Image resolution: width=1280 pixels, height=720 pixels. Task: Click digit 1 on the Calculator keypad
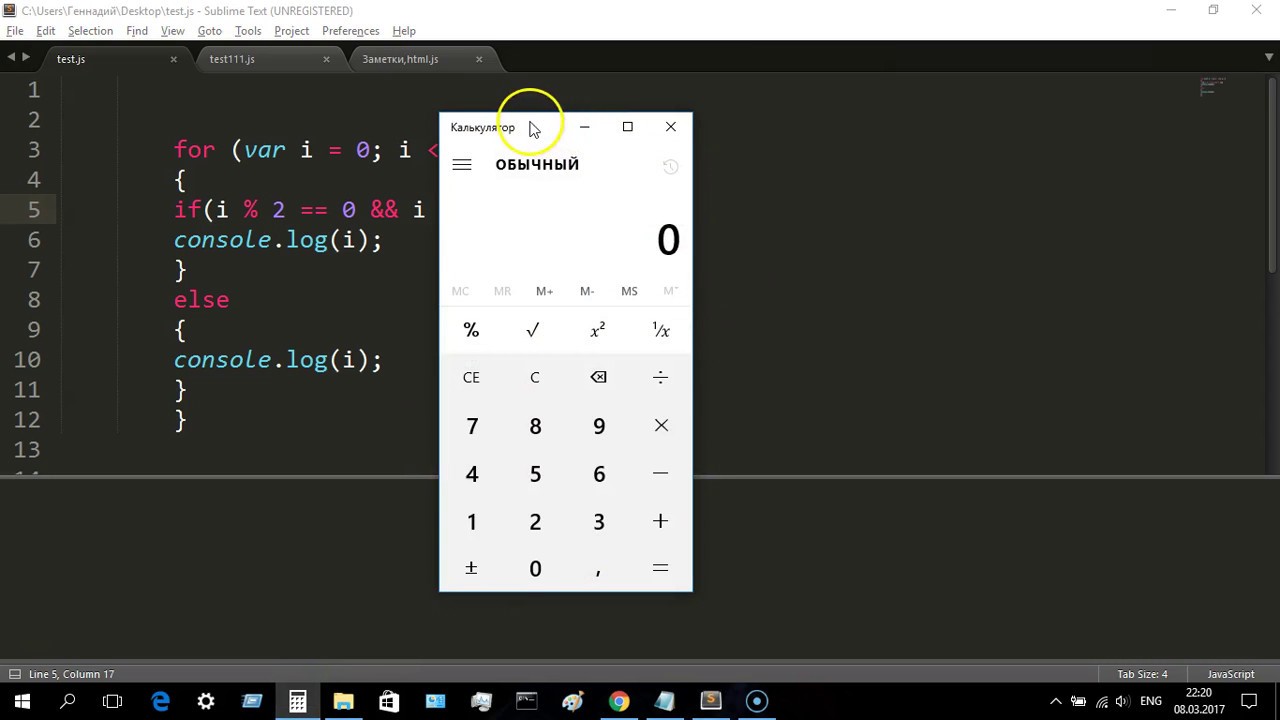point(471,521)
